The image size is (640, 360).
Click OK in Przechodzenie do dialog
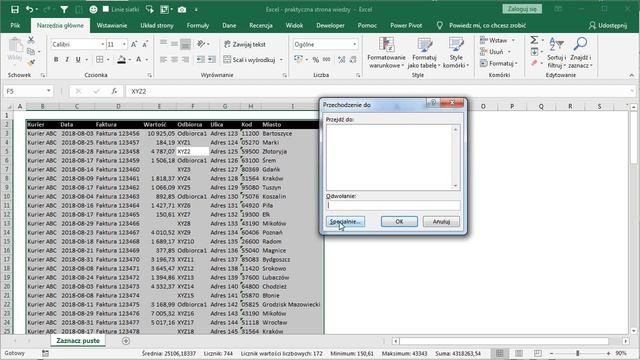click(399, 222)
